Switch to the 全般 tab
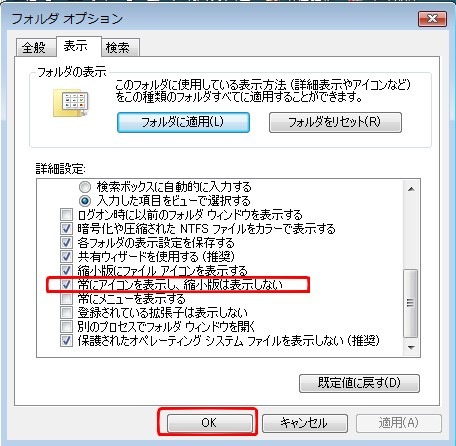Screen dimensions: 456x446 (x=34, y=48)
